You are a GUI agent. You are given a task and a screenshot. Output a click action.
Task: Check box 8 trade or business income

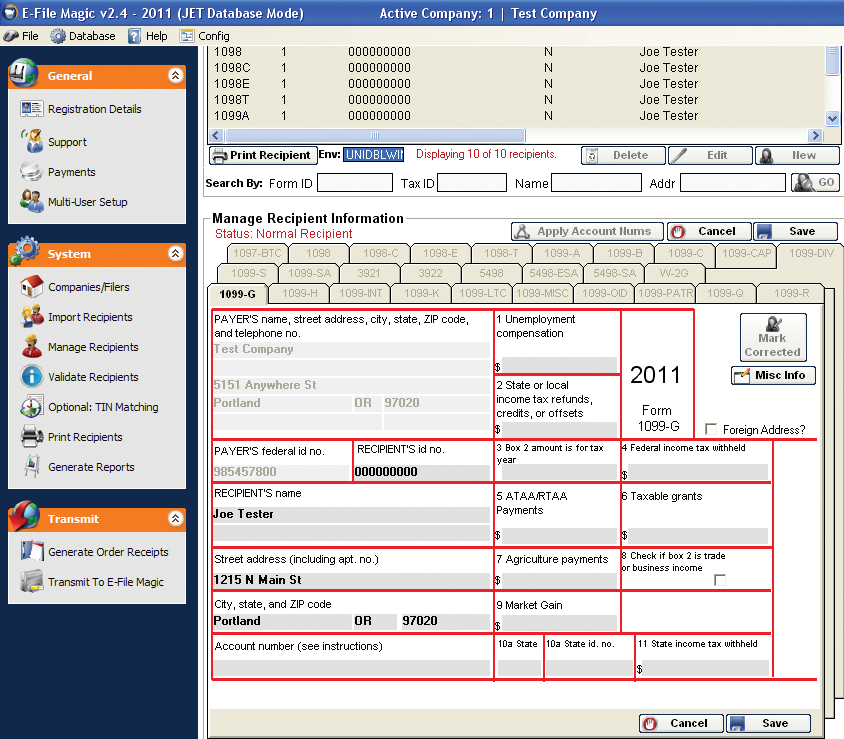click(x=719, y=579)
